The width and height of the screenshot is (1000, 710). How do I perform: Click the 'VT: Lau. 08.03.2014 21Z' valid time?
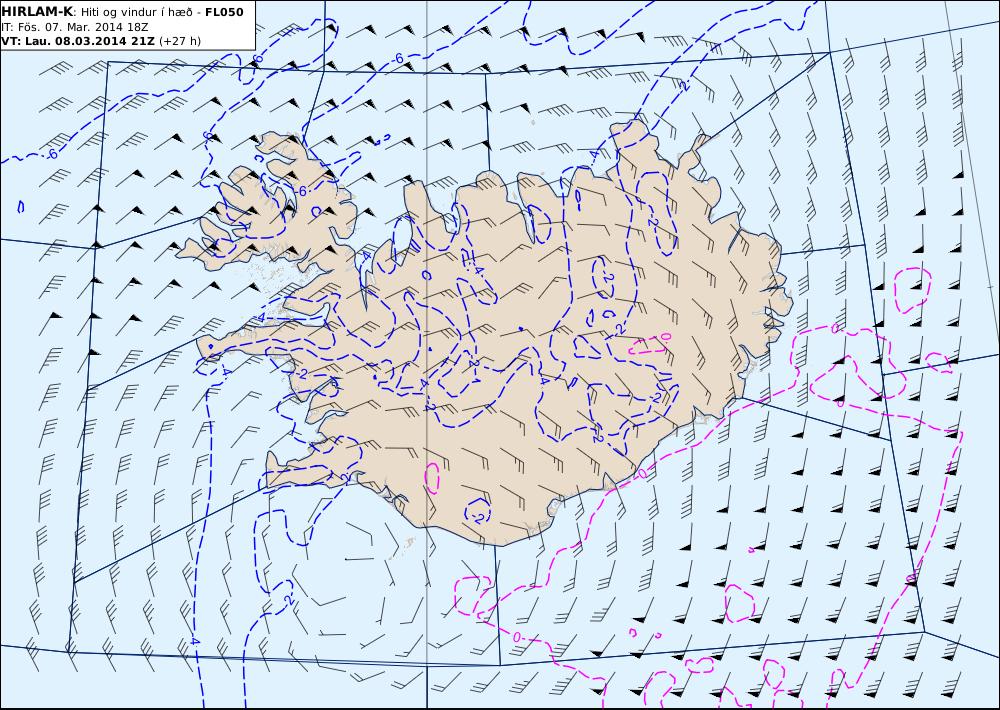tap(78, 41)
